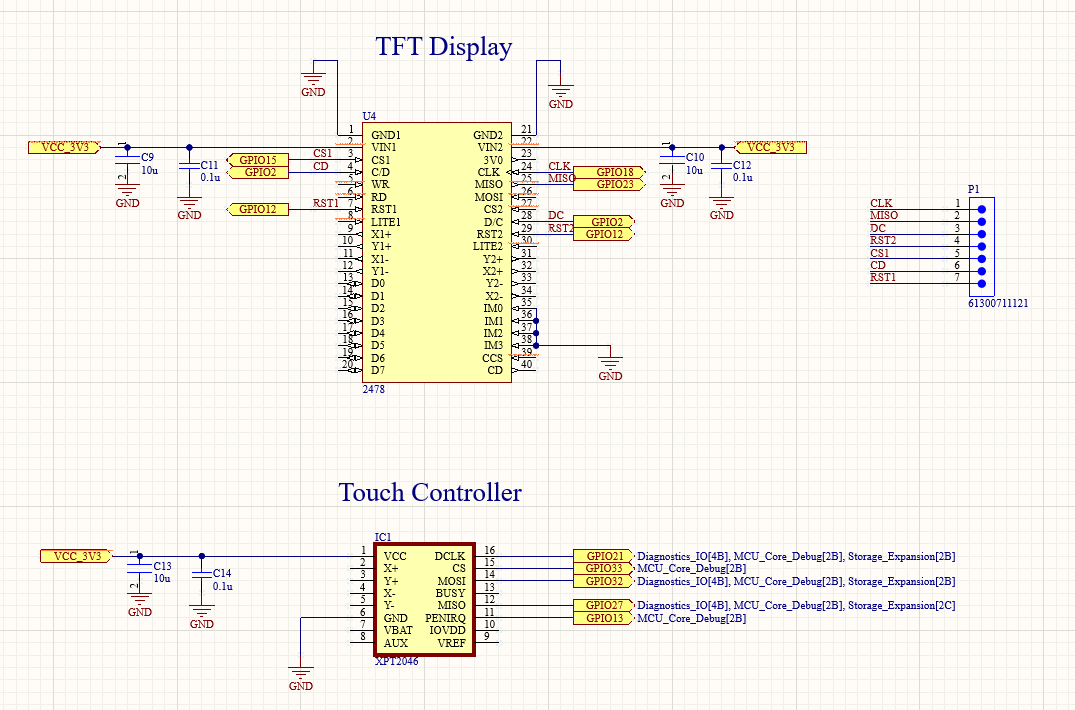The height and width of the screenshot is (710, 1075).
Task: Click the CCS pin name on U4
Action: click(x=492, y=358)
